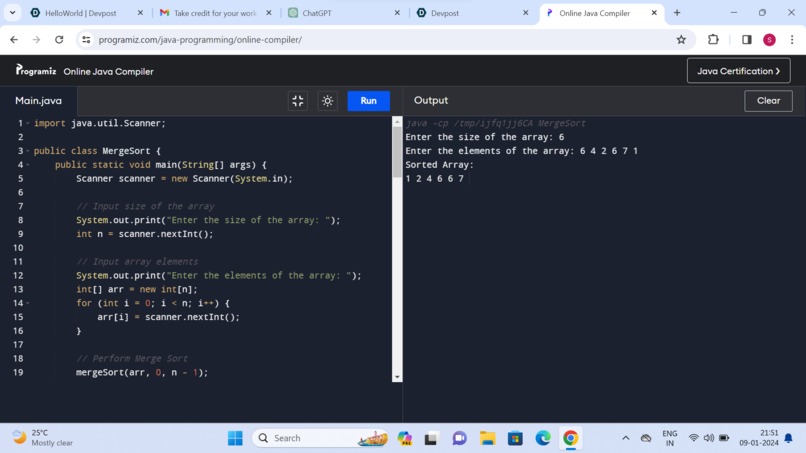Show hidden system tray icons
The image size is (806, 453).
click(626, 438)
